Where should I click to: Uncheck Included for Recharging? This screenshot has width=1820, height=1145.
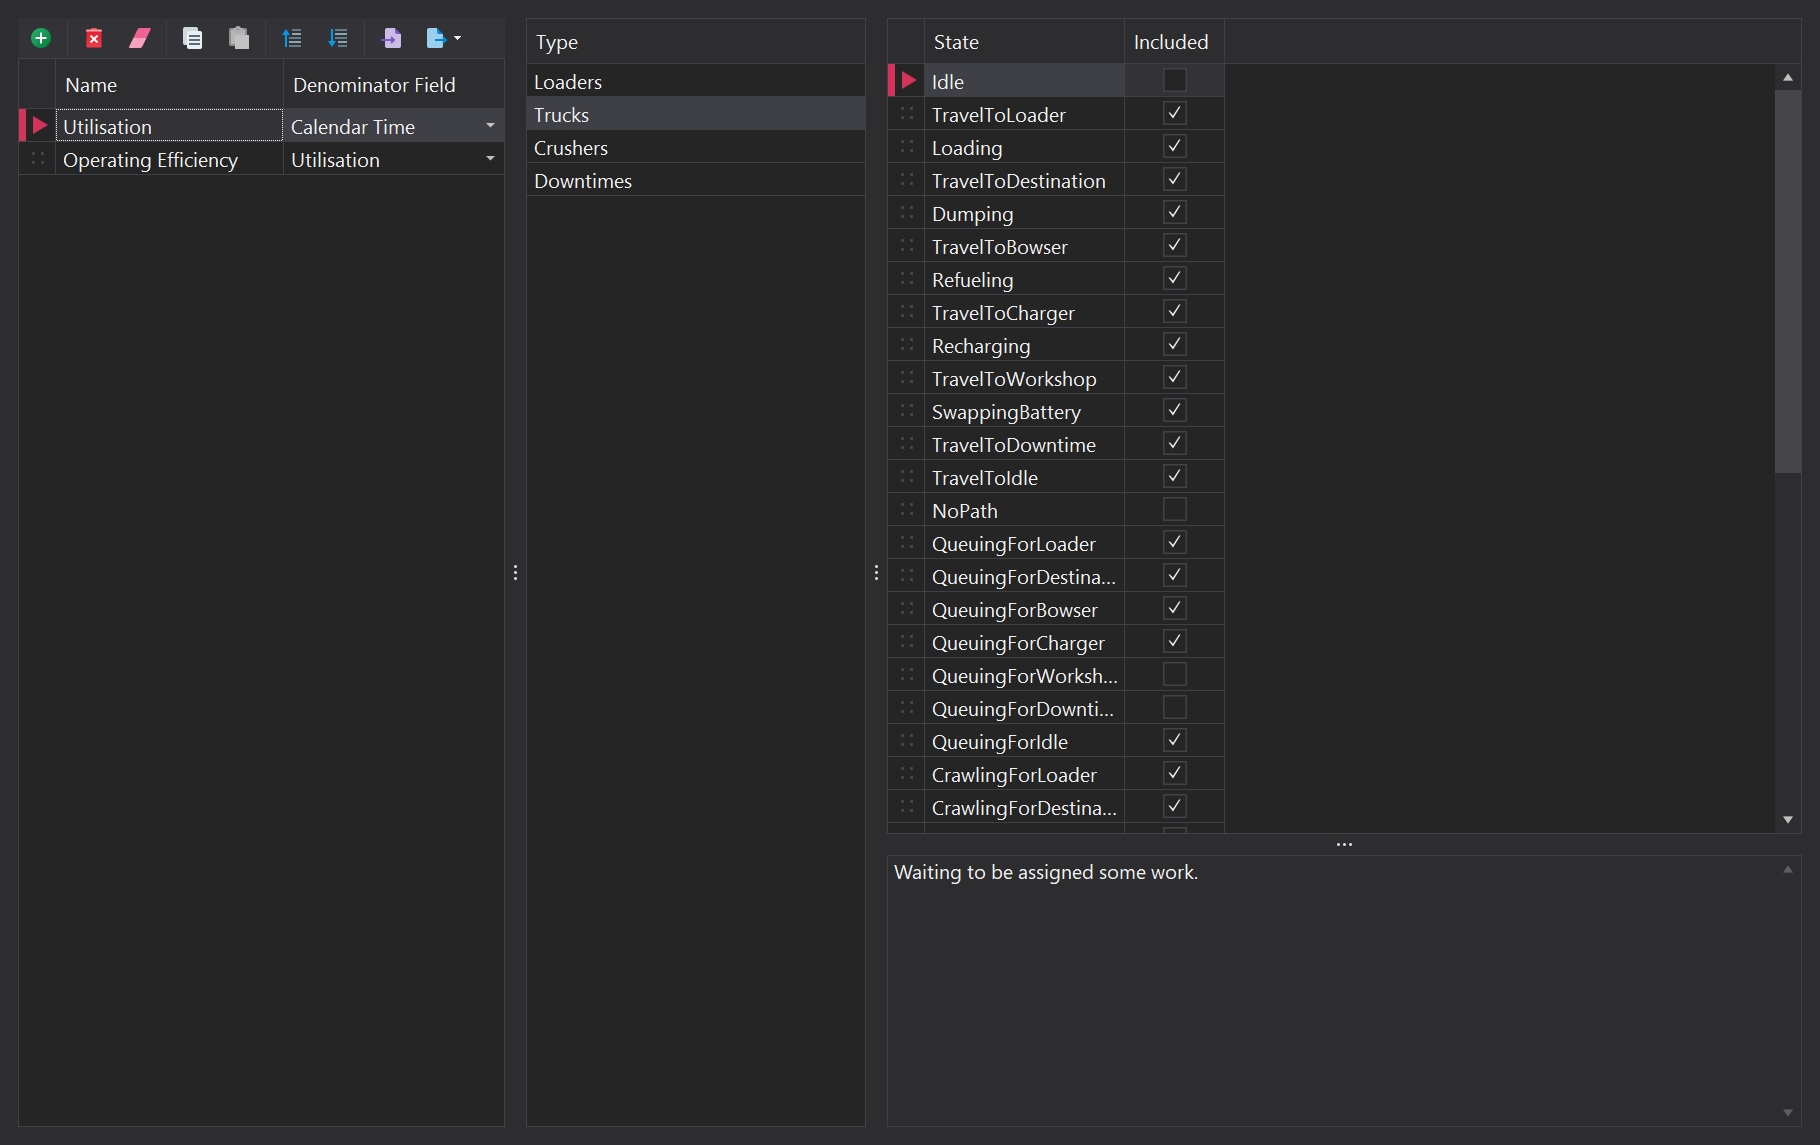click(1175, 344)
